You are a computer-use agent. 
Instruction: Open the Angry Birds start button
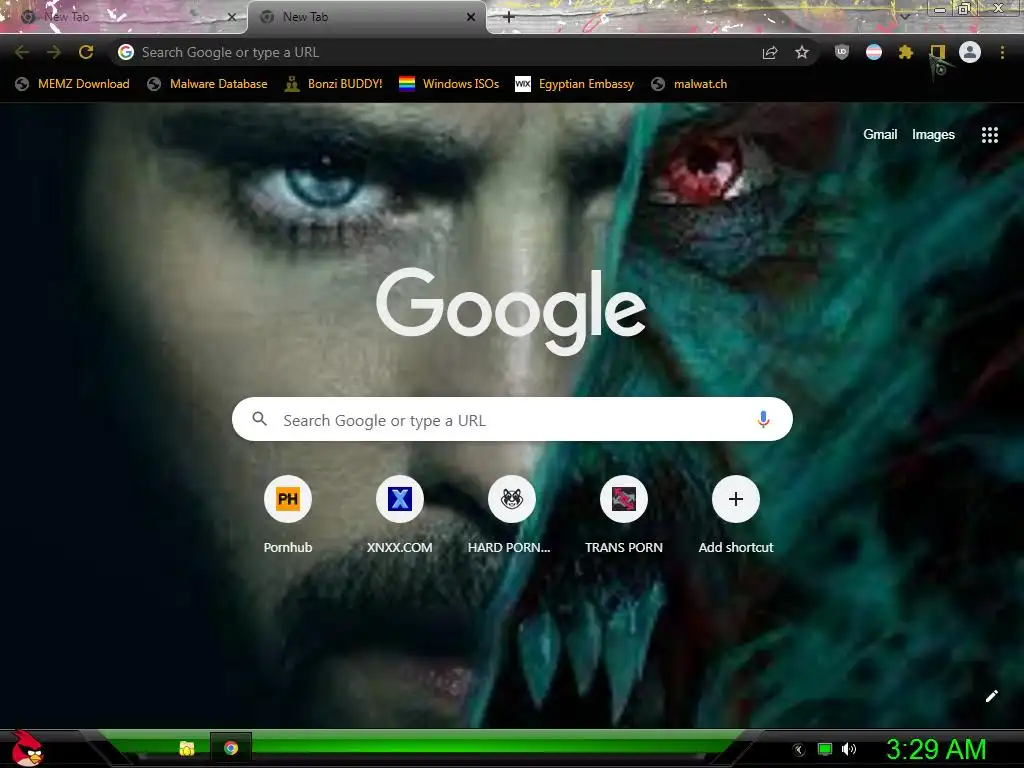pos(26,749)
